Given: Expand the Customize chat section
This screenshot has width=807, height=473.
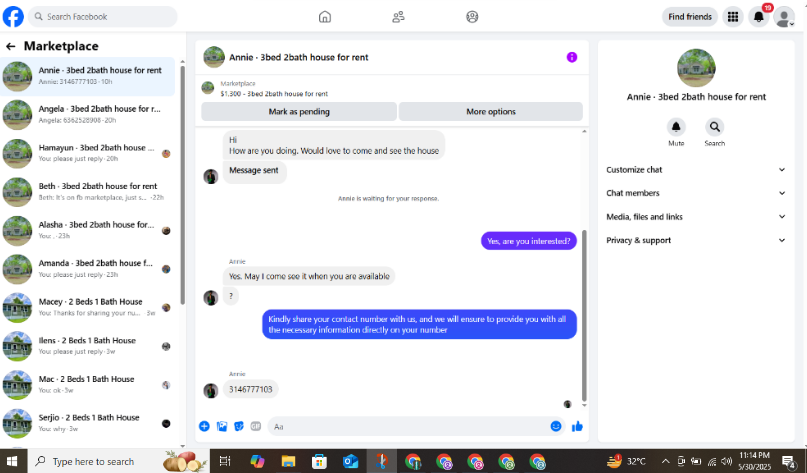Looking at the screenshot, I should tap(696, 170).
